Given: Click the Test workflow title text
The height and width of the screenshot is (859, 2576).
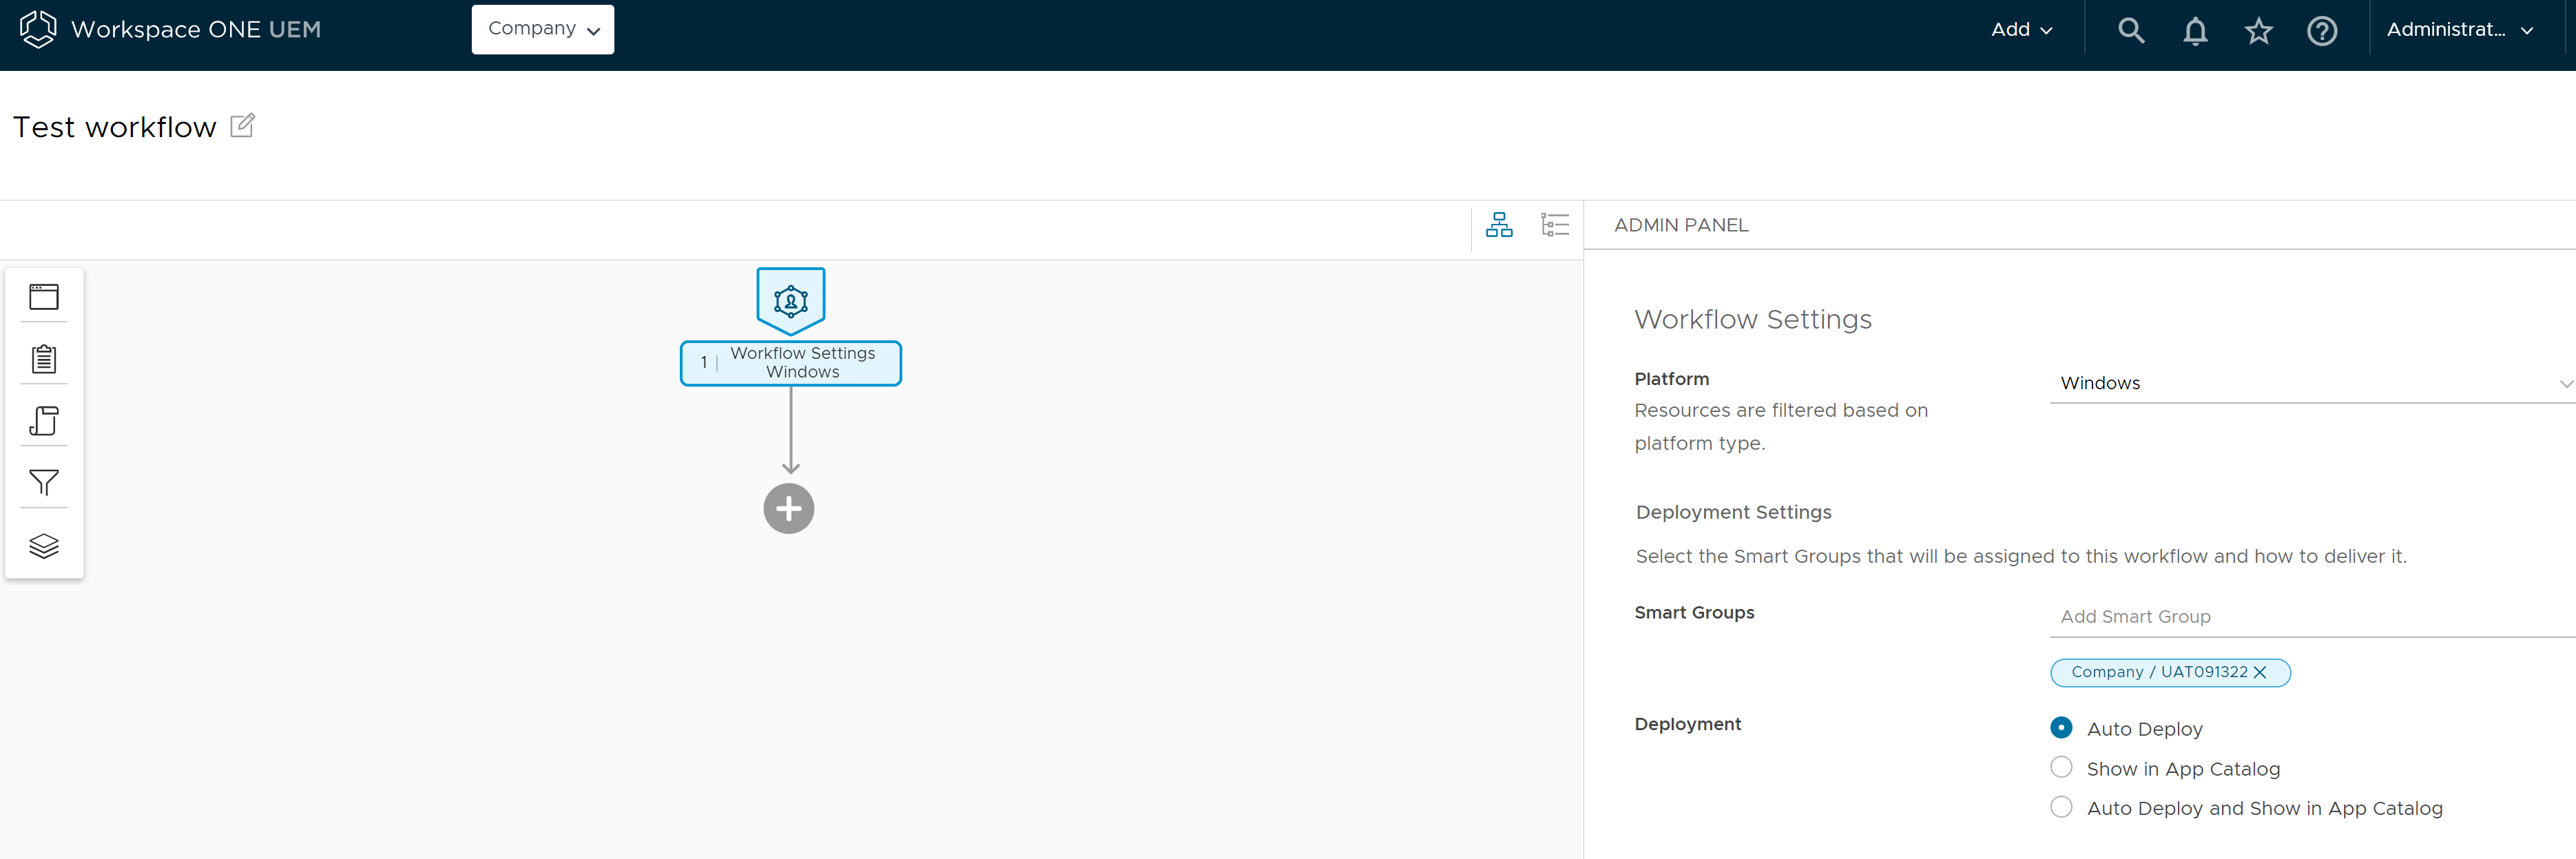Looking at the screenshot, I should pyautogui.click(x=115, y=127).
